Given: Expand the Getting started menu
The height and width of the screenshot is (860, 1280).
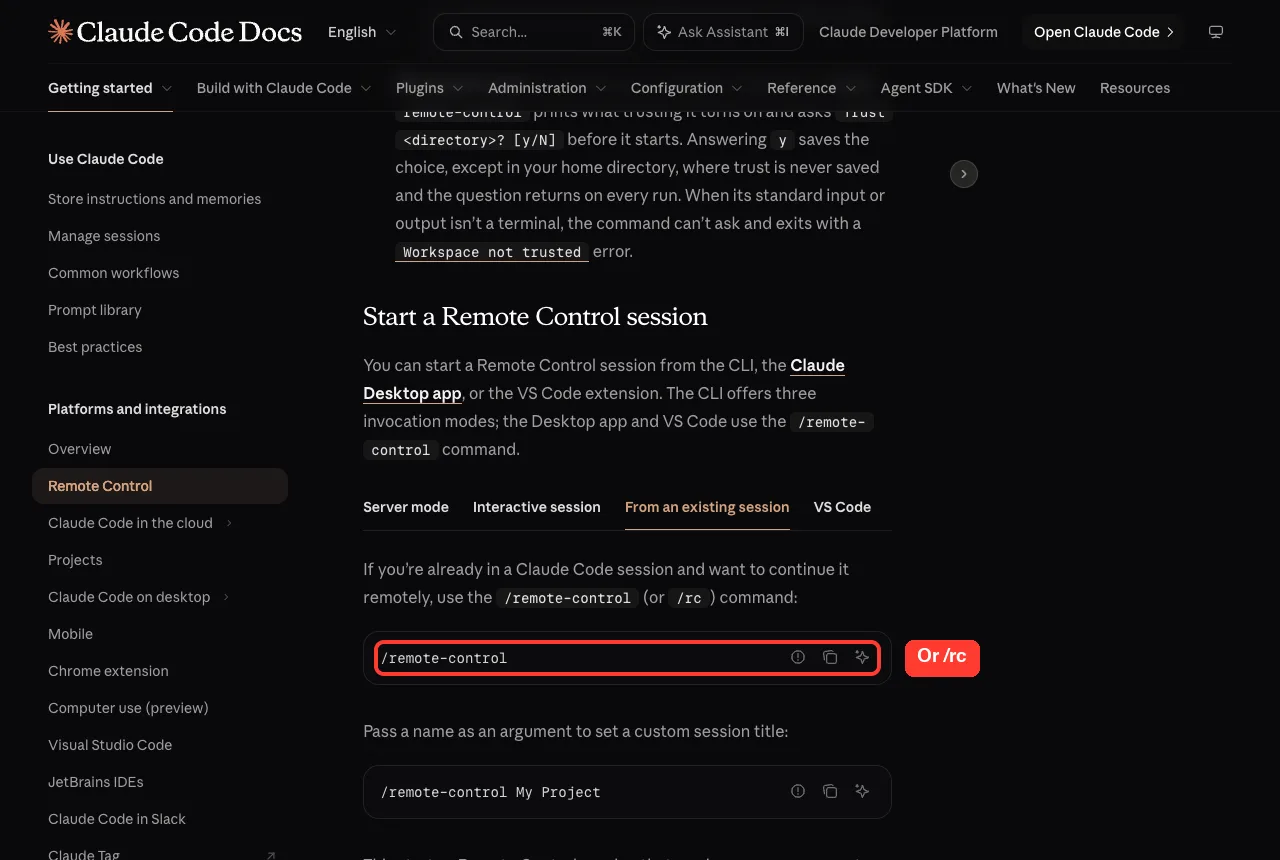Looking at the screenshot, I should 110,88.
